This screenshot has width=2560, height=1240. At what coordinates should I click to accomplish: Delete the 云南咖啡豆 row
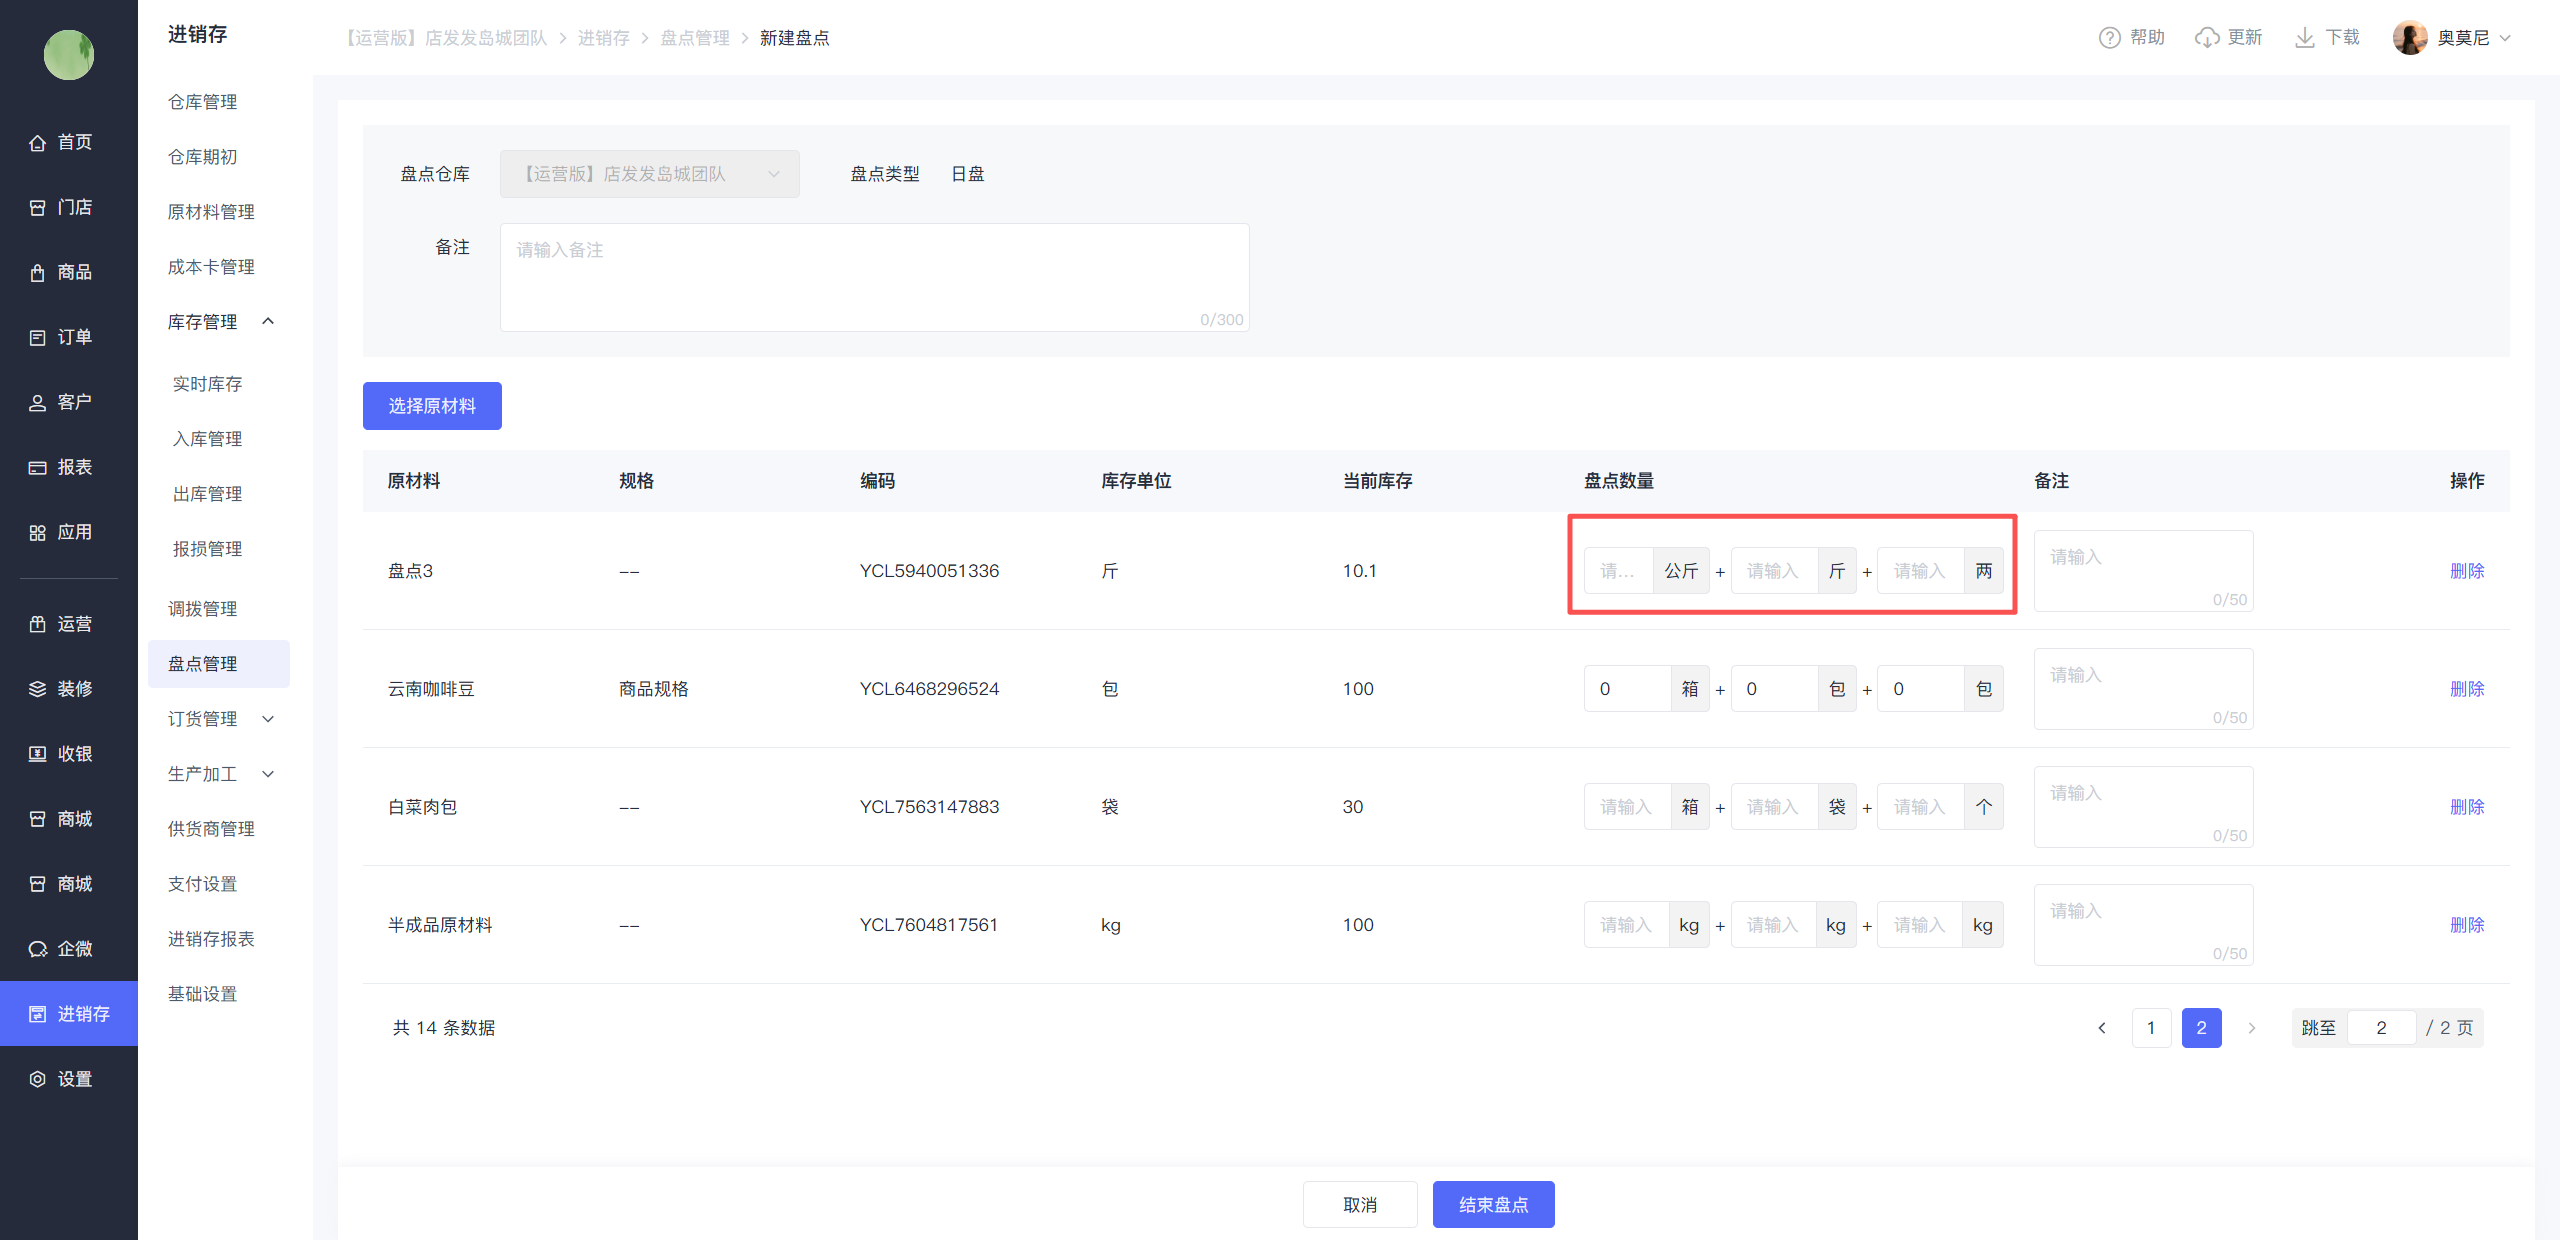click(2466, 689)
